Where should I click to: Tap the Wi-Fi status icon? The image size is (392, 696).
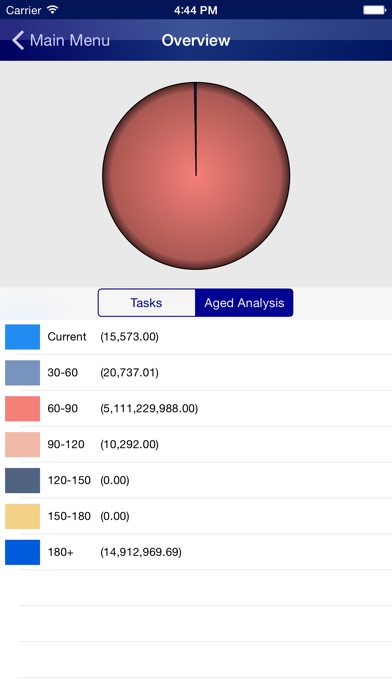point(53,9)
